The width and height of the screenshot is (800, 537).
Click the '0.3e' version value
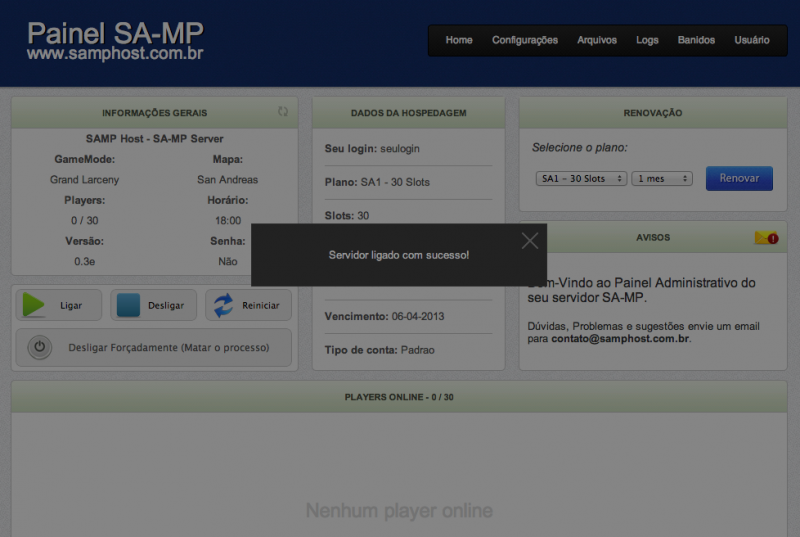(x=84, y=261)
